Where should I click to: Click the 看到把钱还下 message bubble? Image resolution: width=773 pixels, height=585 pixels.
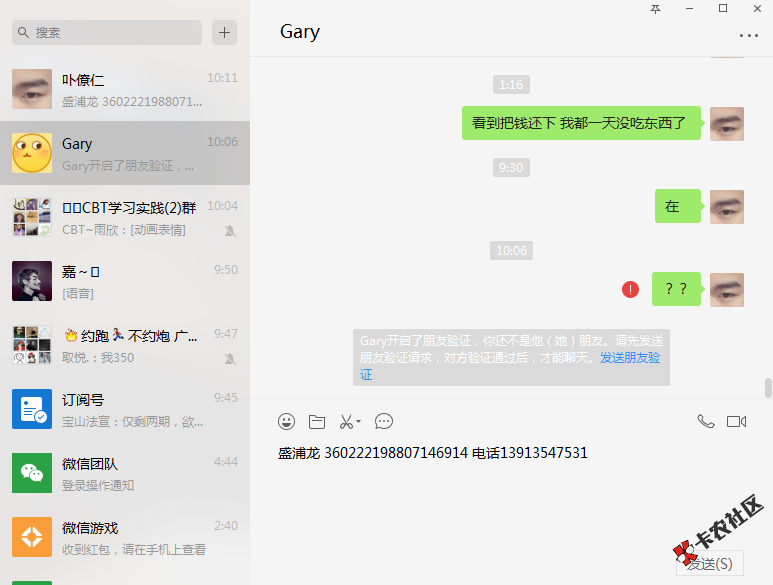coord(581,123)
